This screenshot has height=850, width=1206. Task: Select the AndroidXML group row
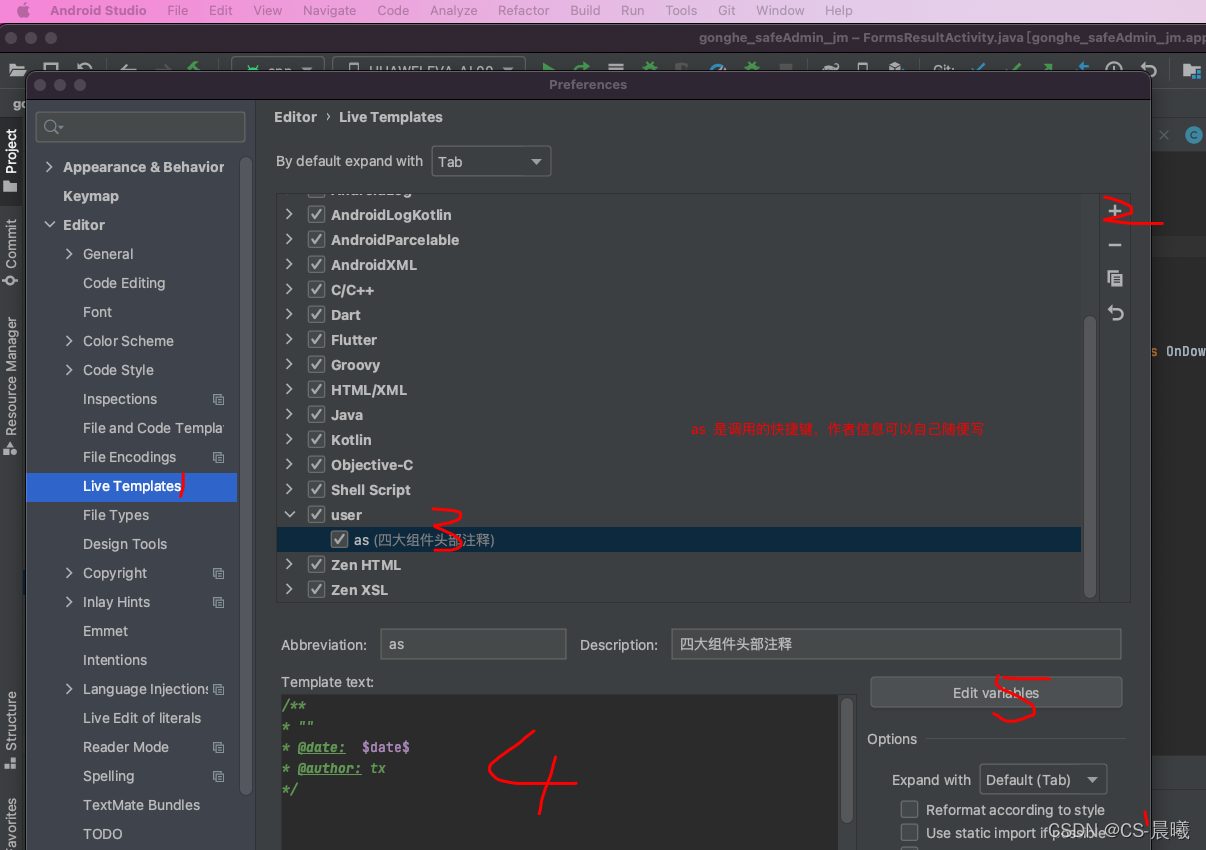[679, 265]
